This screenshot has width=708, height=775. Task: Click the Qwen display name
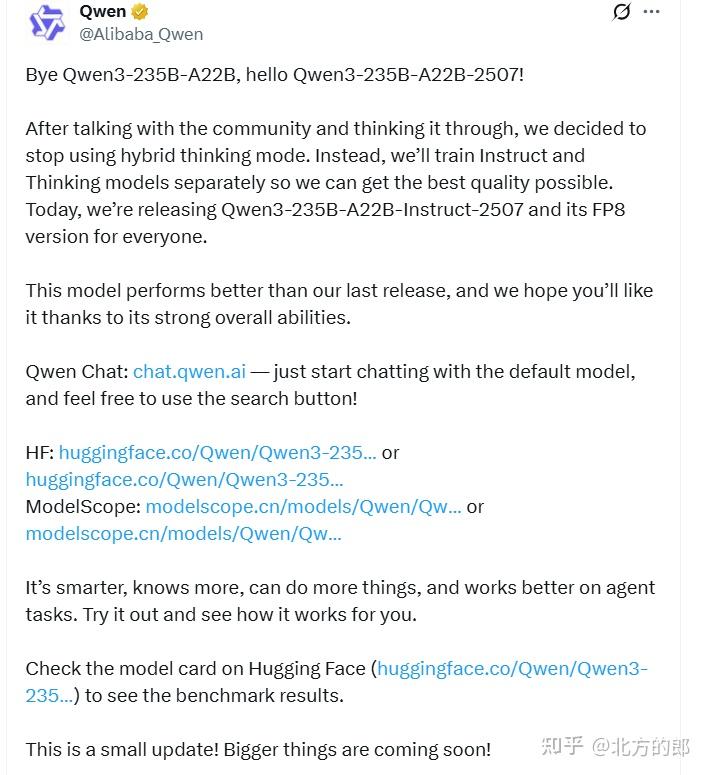coord(102,12)
